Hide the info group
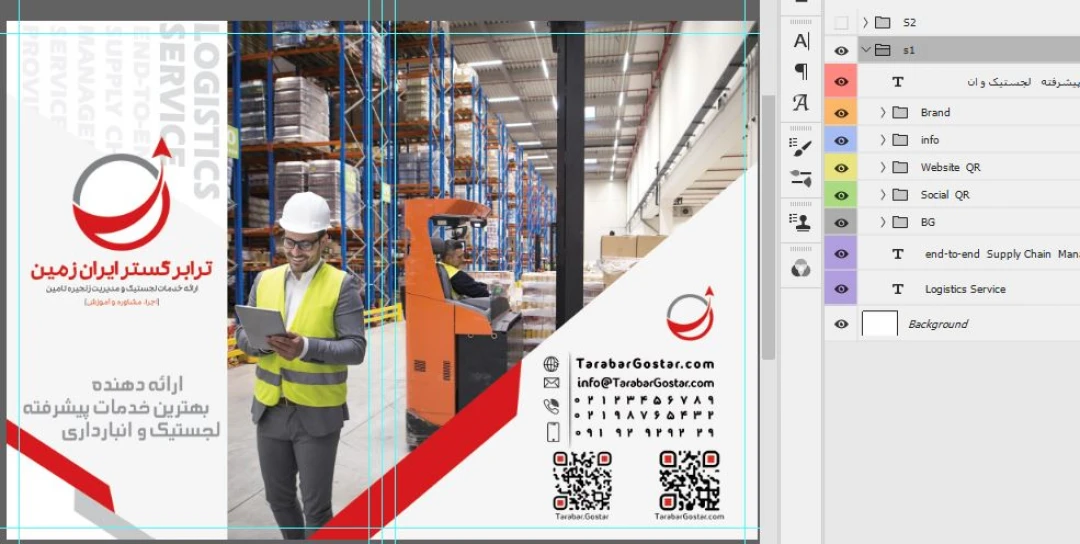Viewport: 1080px width, 544px height. pos(841,140)
